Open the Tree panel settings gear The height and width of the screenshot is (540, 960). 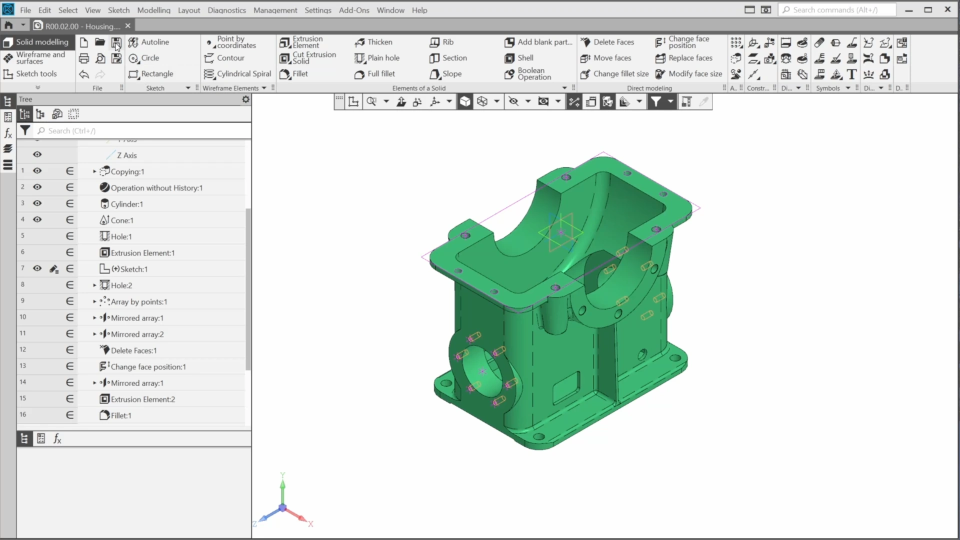(x=246, y=100)
